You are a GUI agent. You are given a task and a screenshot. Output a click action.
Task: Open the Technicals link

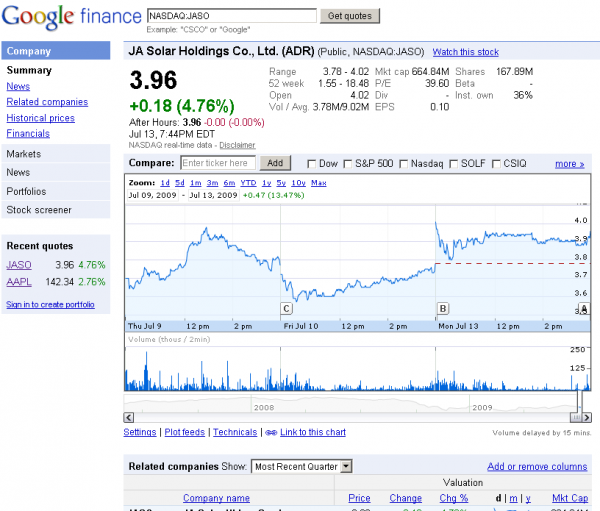pos(235,432)
